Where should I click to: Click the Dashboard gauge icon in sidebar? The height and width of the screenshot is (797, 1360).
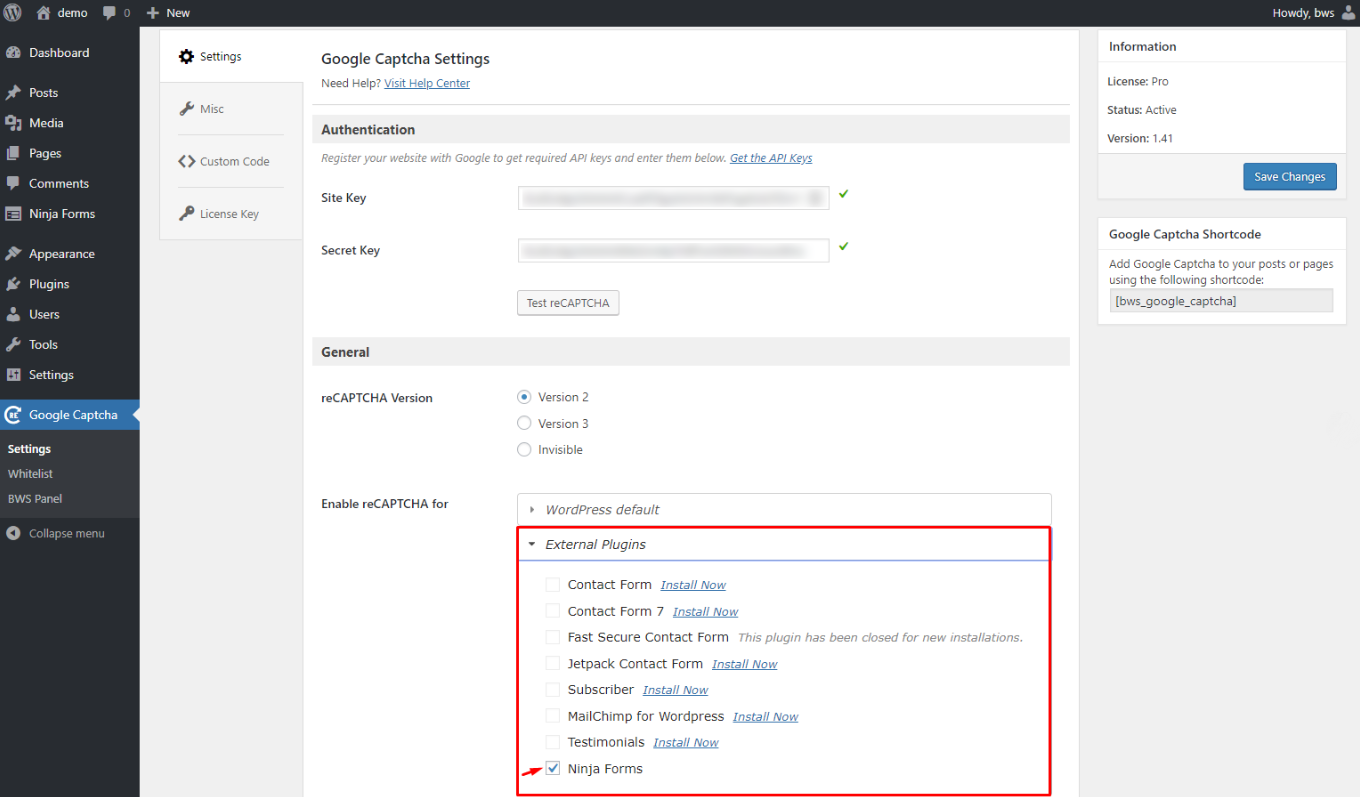[x=13, y=53]
